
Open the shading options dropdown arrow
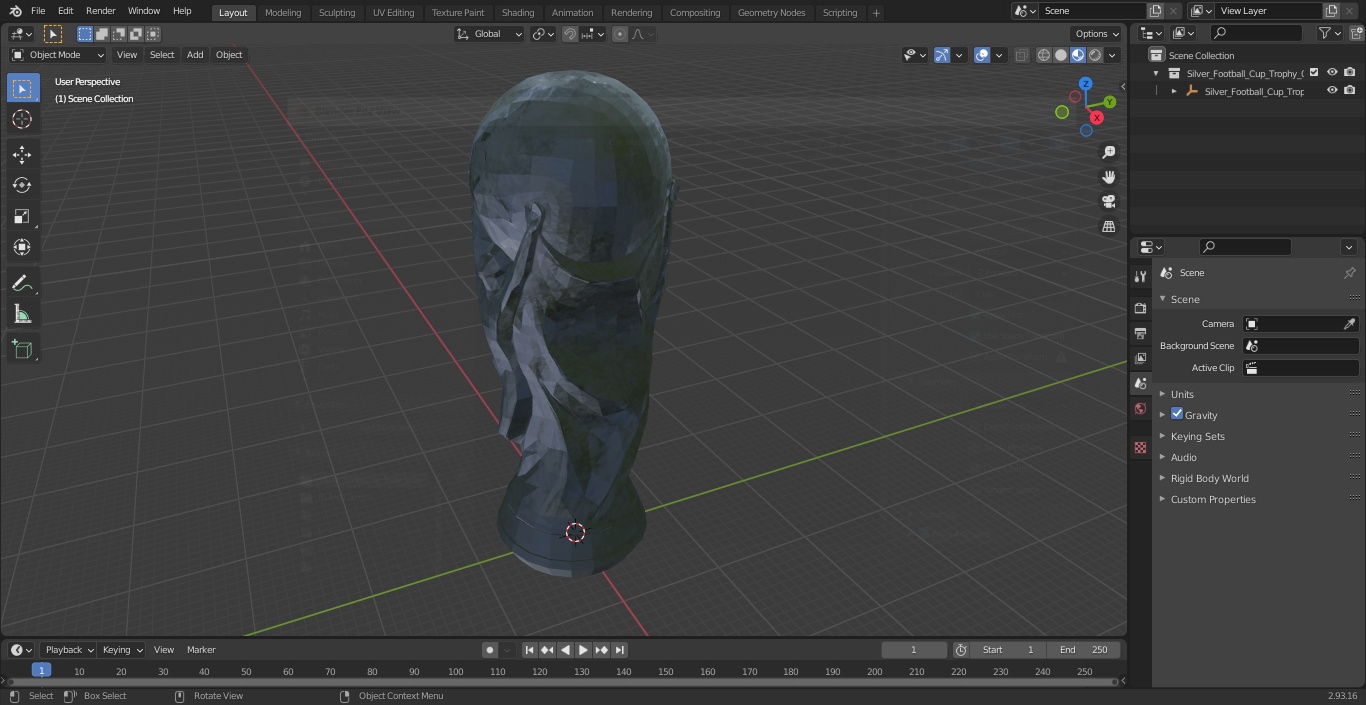(x=1112, y=55)
